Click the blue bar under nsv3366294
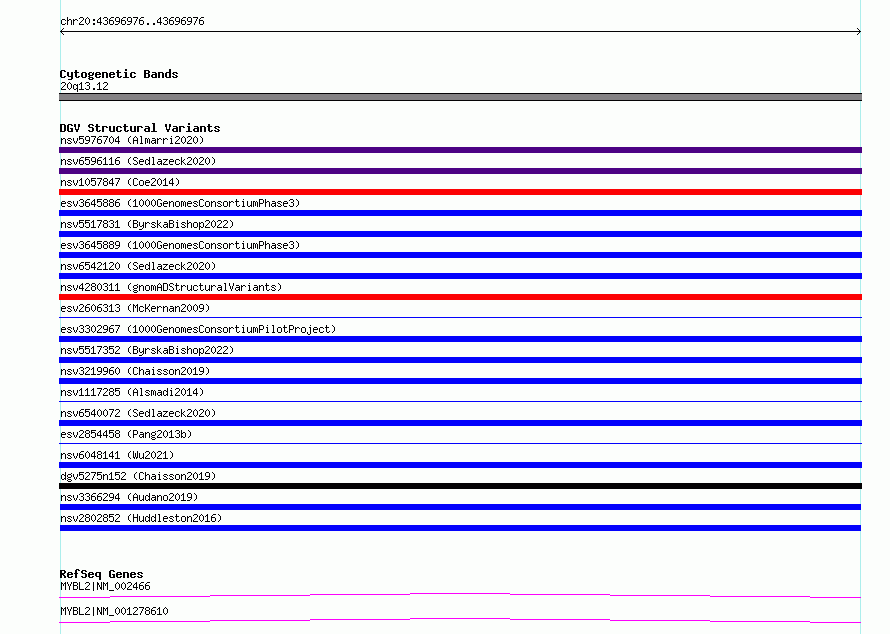Screen dimensions: 890x634 tap(460, 507)
